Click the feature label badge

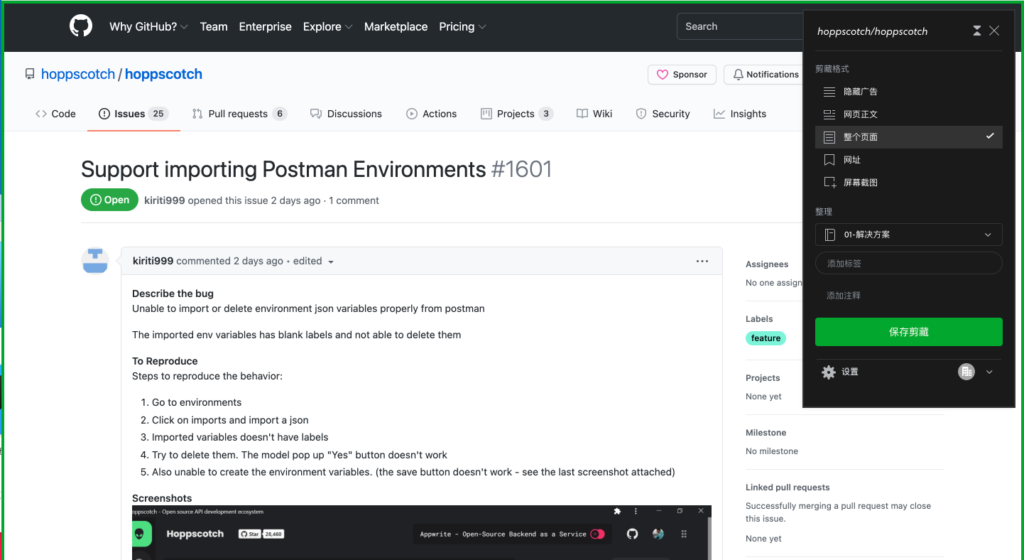point(765,338)
